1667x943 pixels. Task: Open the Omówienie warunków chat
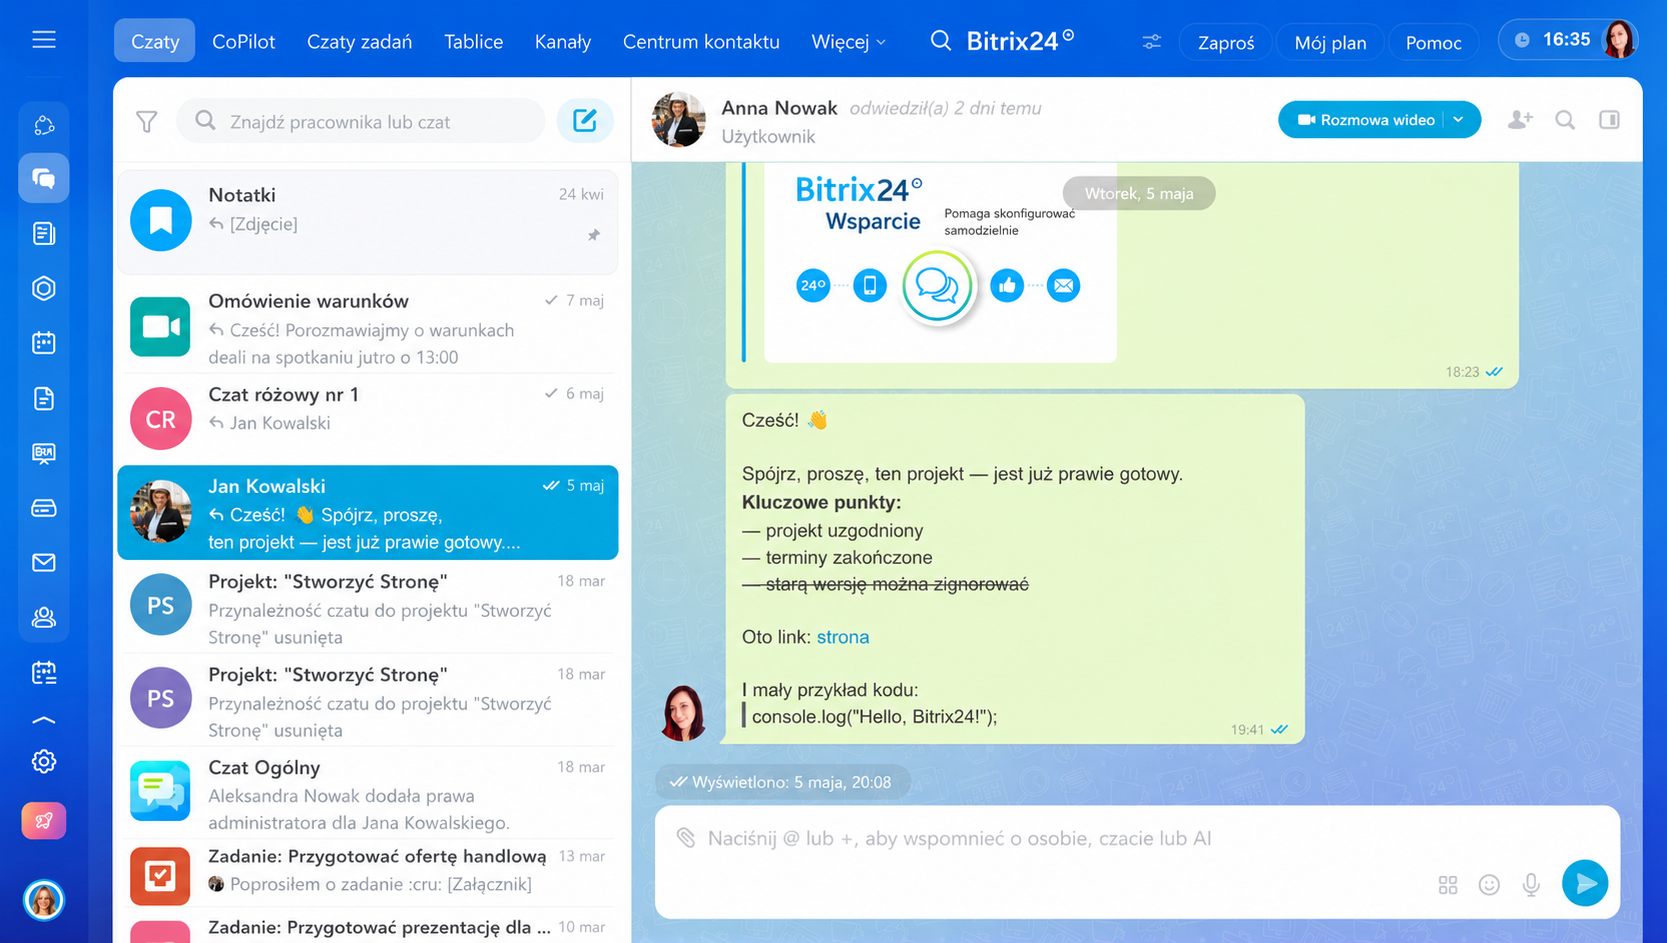[x=368, y=328]
